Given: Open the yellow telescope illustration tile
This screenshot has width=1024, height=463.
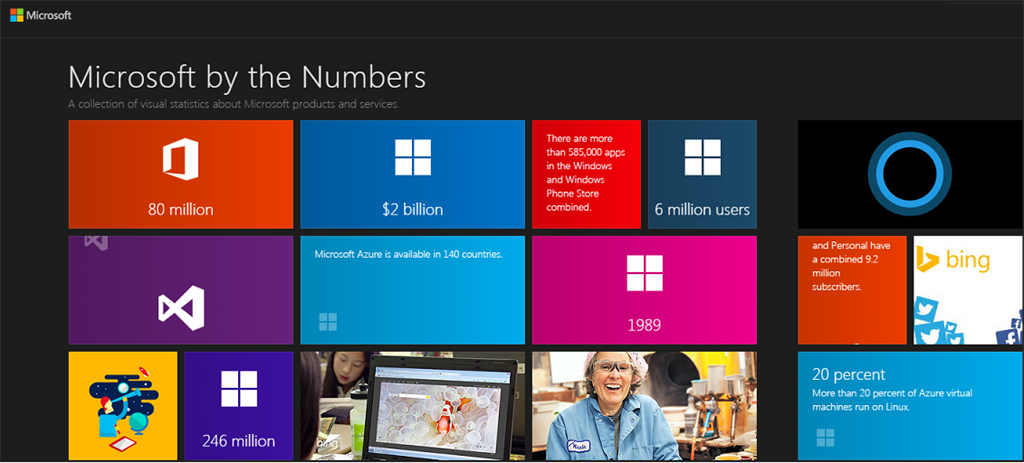Looking at the screenshot, I should click(123, 406).
